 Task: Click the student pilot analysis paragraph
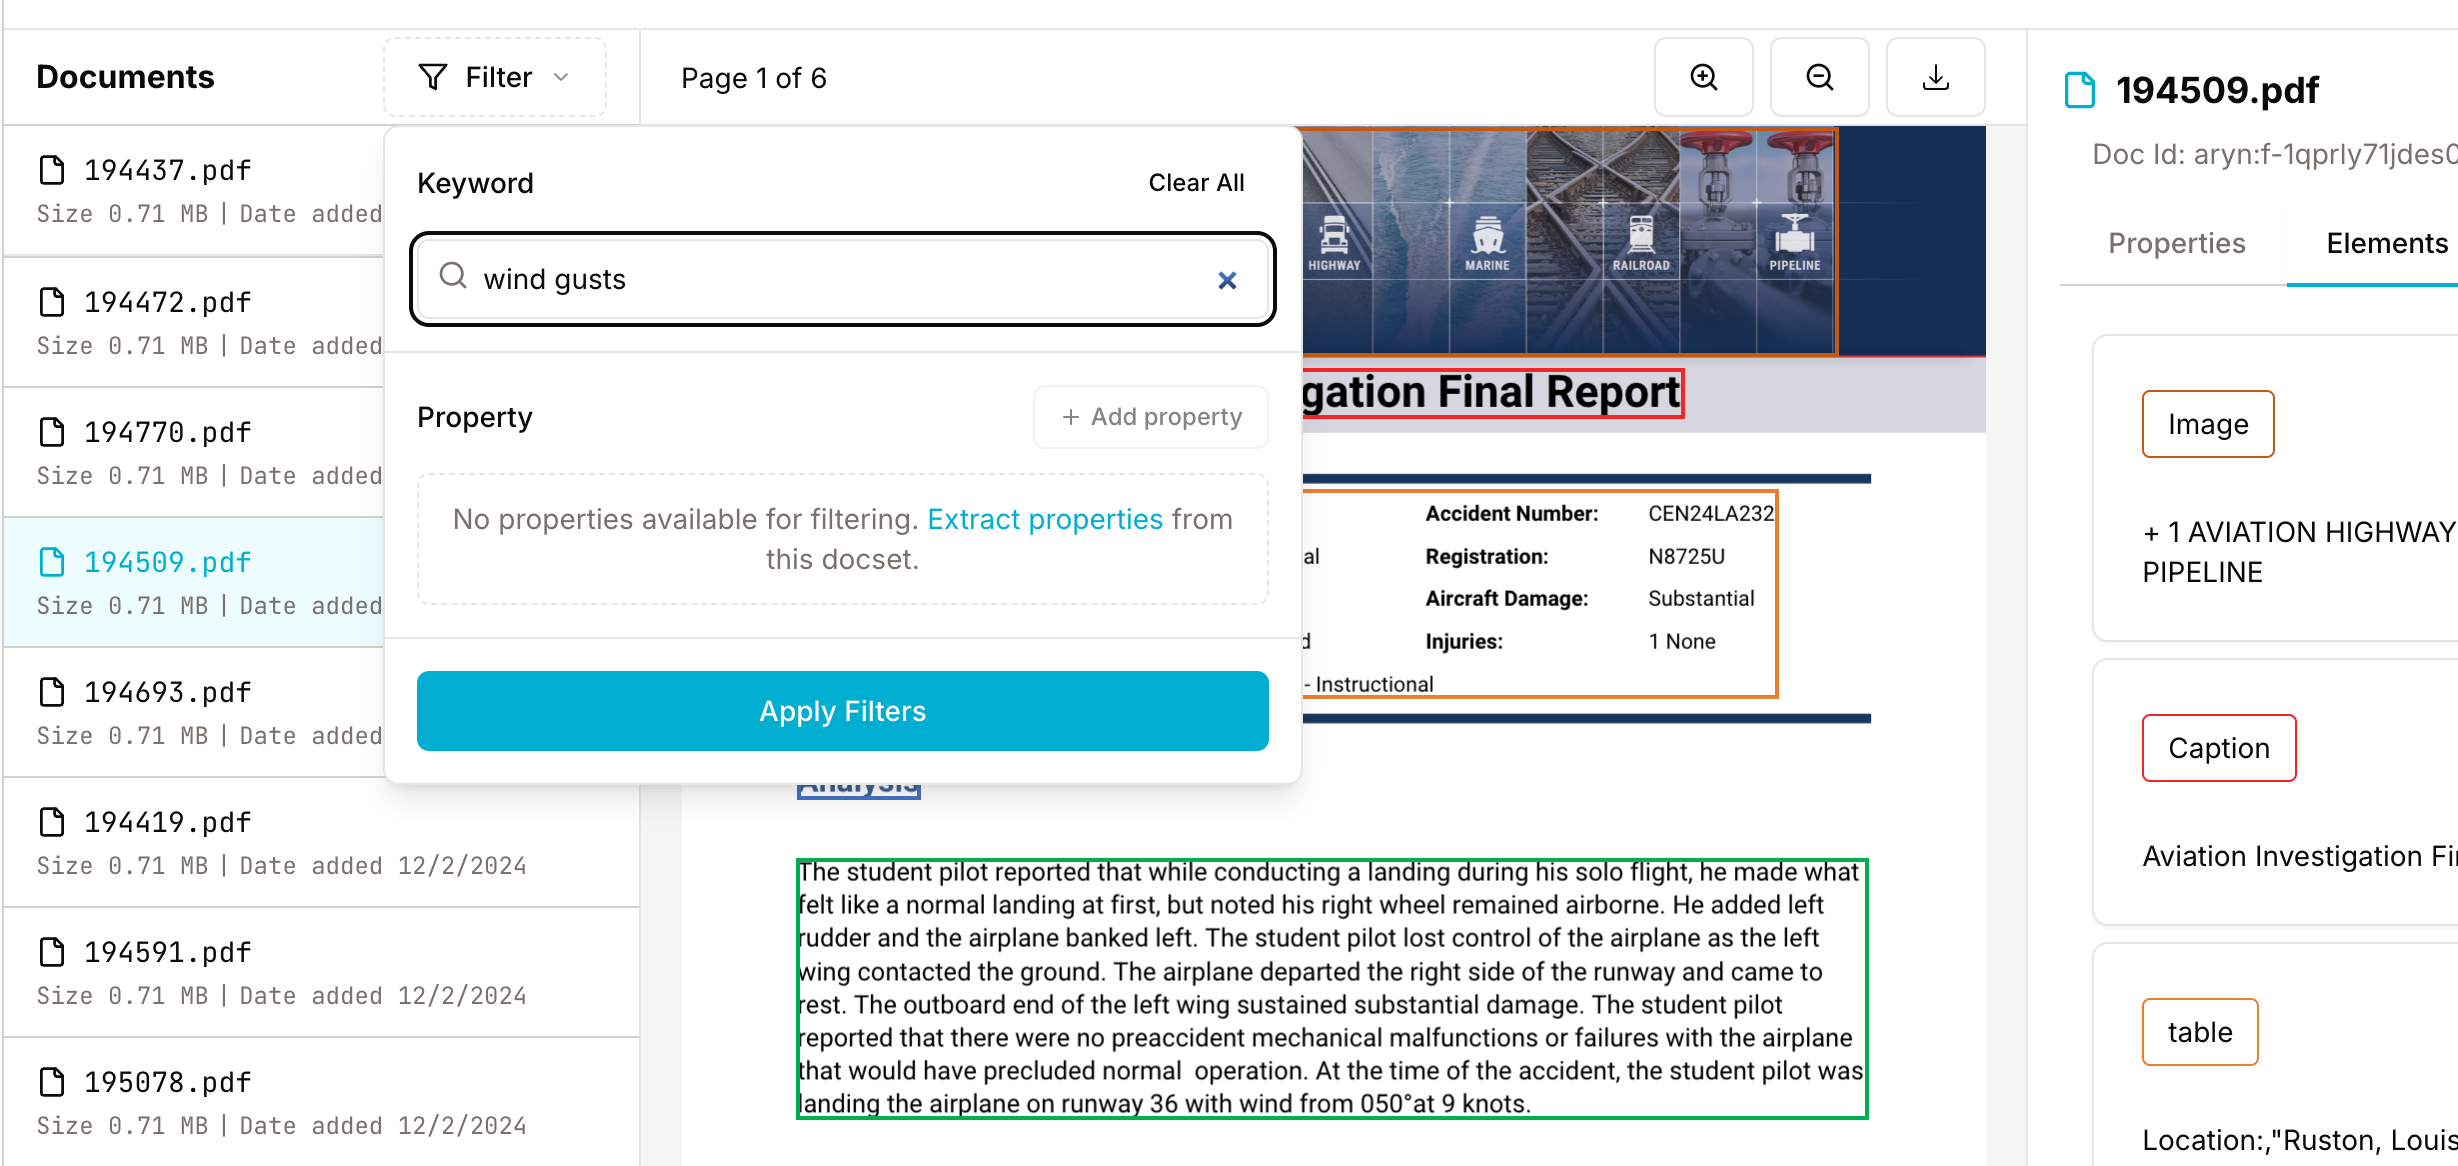click(1331, 988)
